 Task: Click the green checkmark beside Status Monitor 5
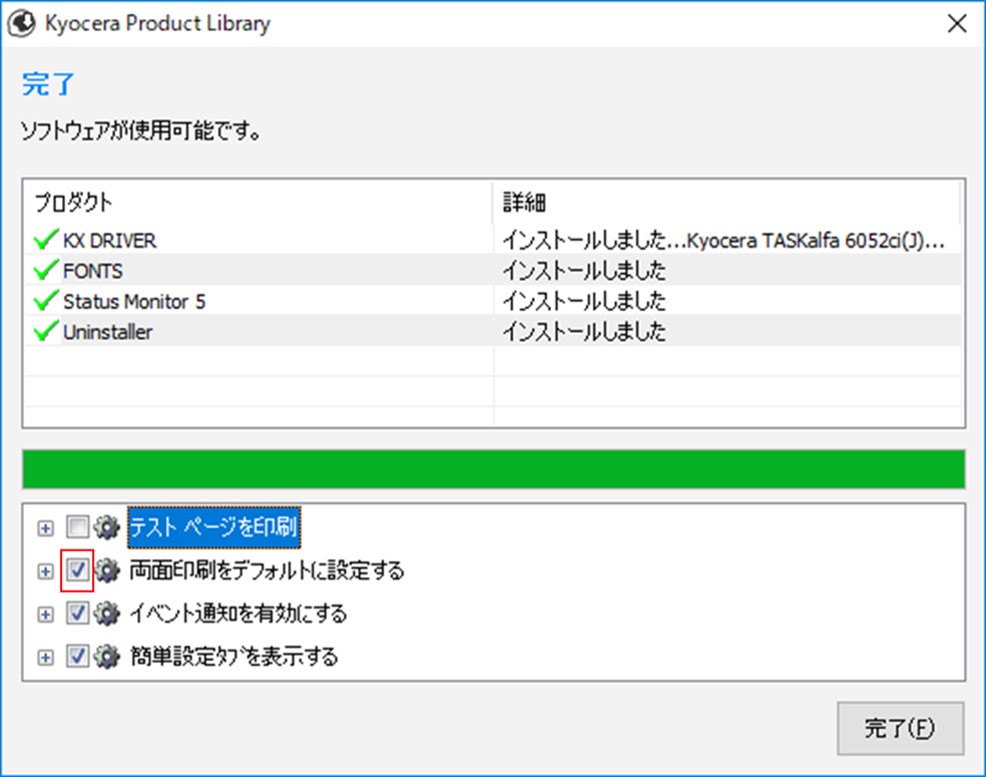click(46, 300)
